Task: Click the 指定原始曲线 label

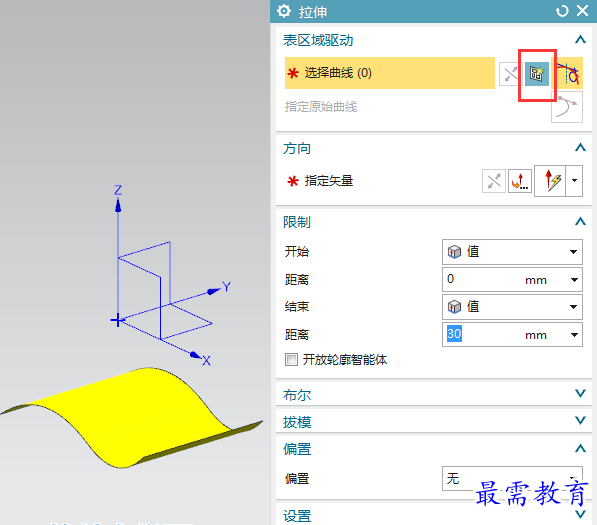Action: click(x=321, y=107)
